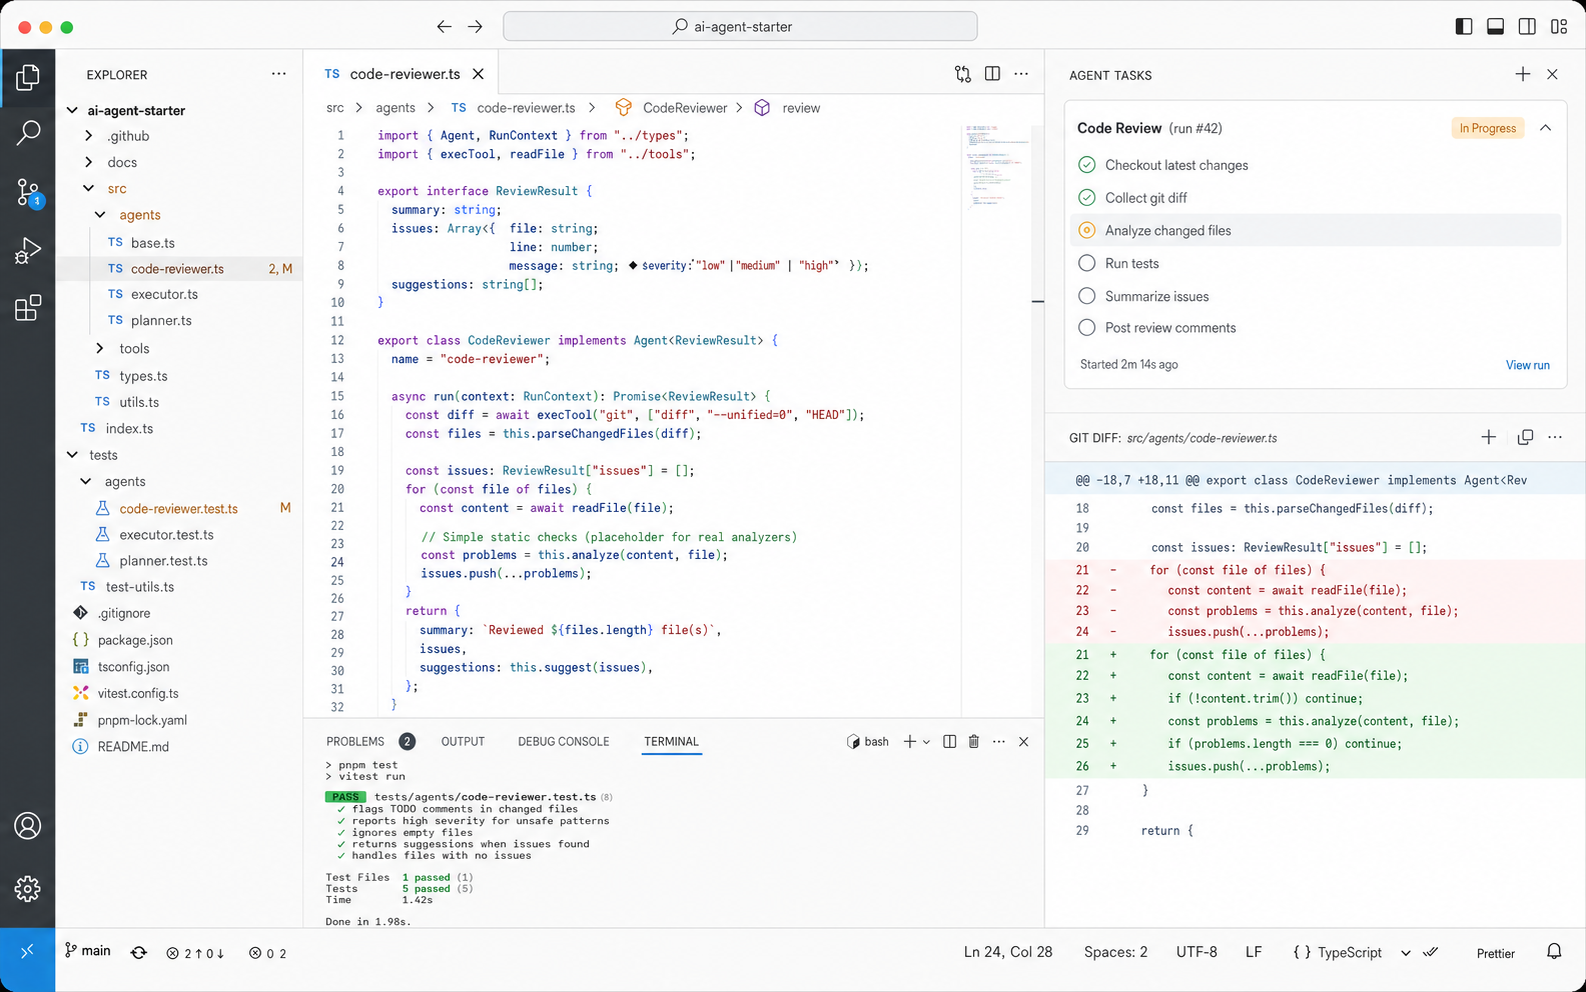Select Collect git diff step
The width and height of the screenshot is (1586, 992).
click(1315, 198)
